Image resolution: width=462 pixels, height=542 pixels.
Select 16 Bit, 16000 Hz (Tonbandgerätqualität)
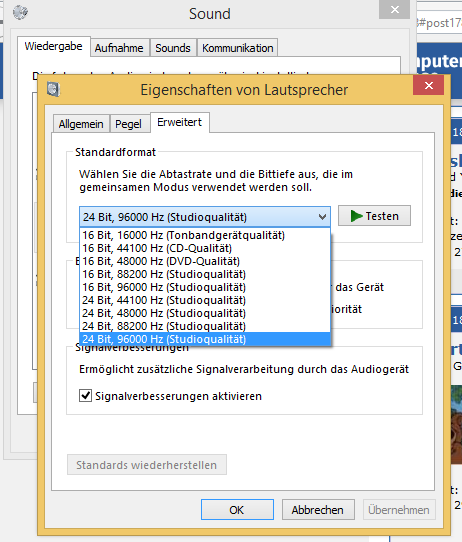click(205, 235)
